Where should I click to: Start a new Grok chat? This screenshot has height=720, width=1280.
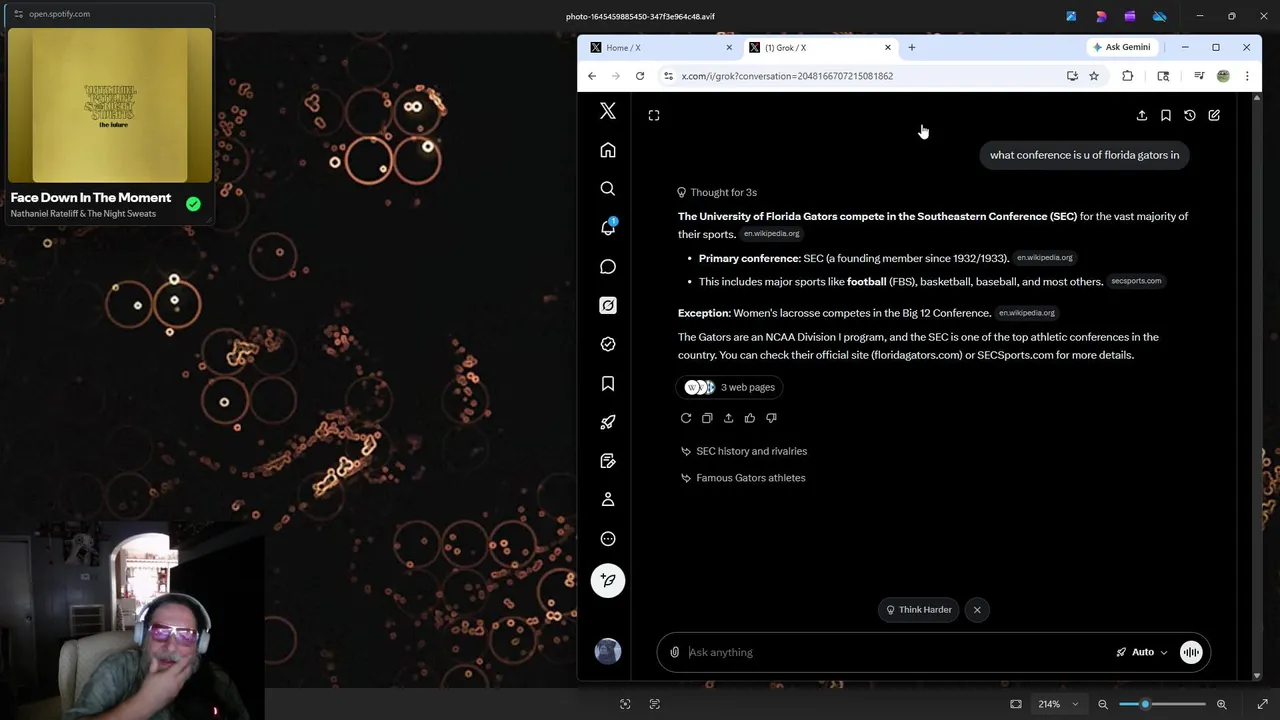click(x=1214, y=115)
